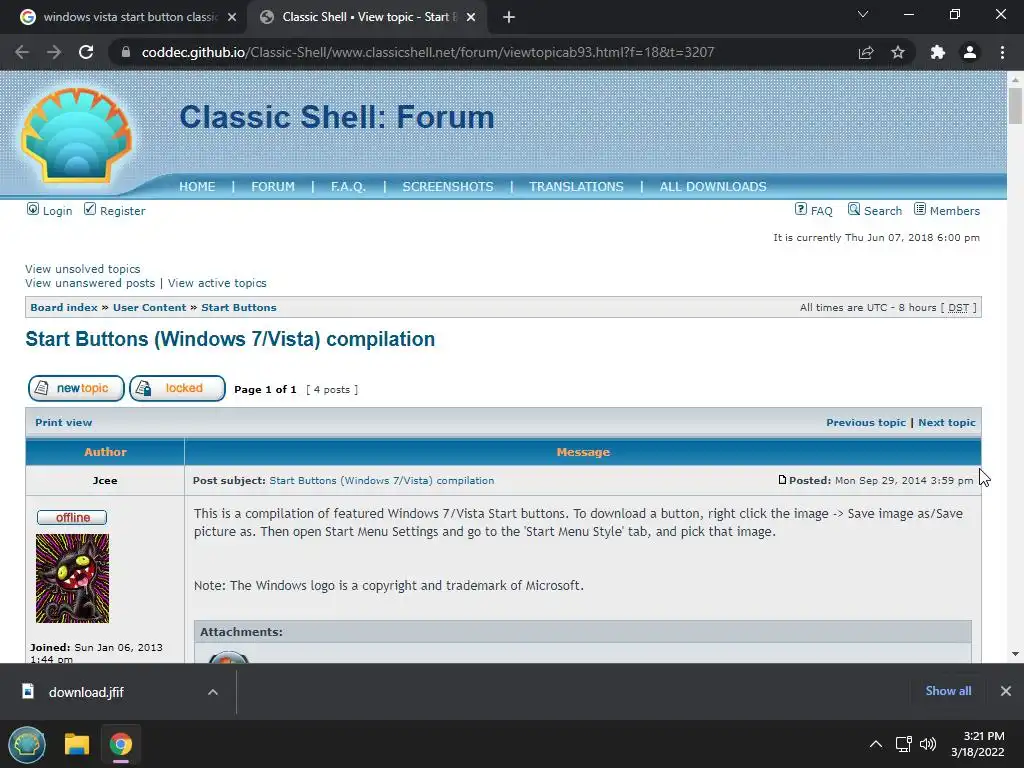
Task: Open the Classic Shell Start button
Action: coord(27,744)
